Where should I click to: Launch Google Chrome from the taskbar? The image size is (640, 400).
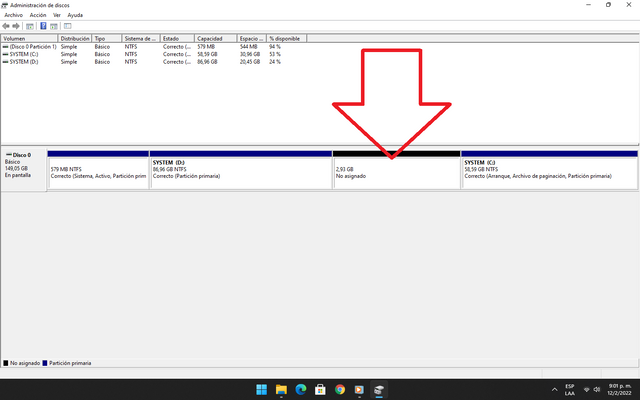click(x=340, y=389)
